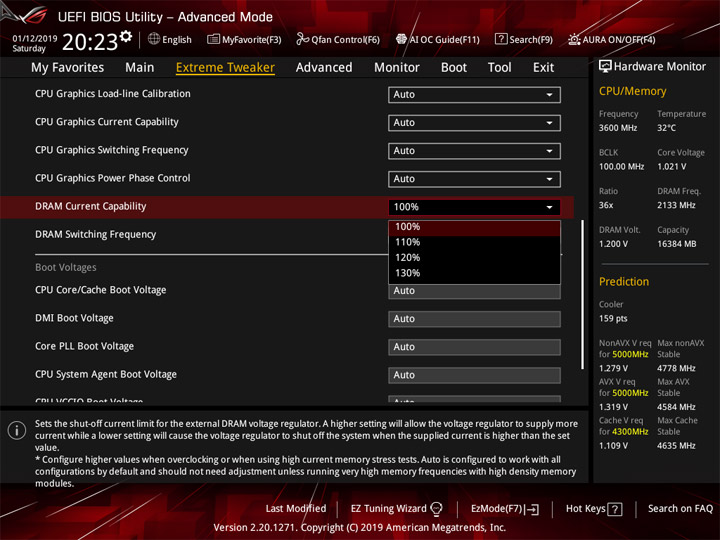Image resolution: width=720 pixels, height=540 pixels.
Task: Select 120% from the dropdown list
Action: tap(474, 258)
